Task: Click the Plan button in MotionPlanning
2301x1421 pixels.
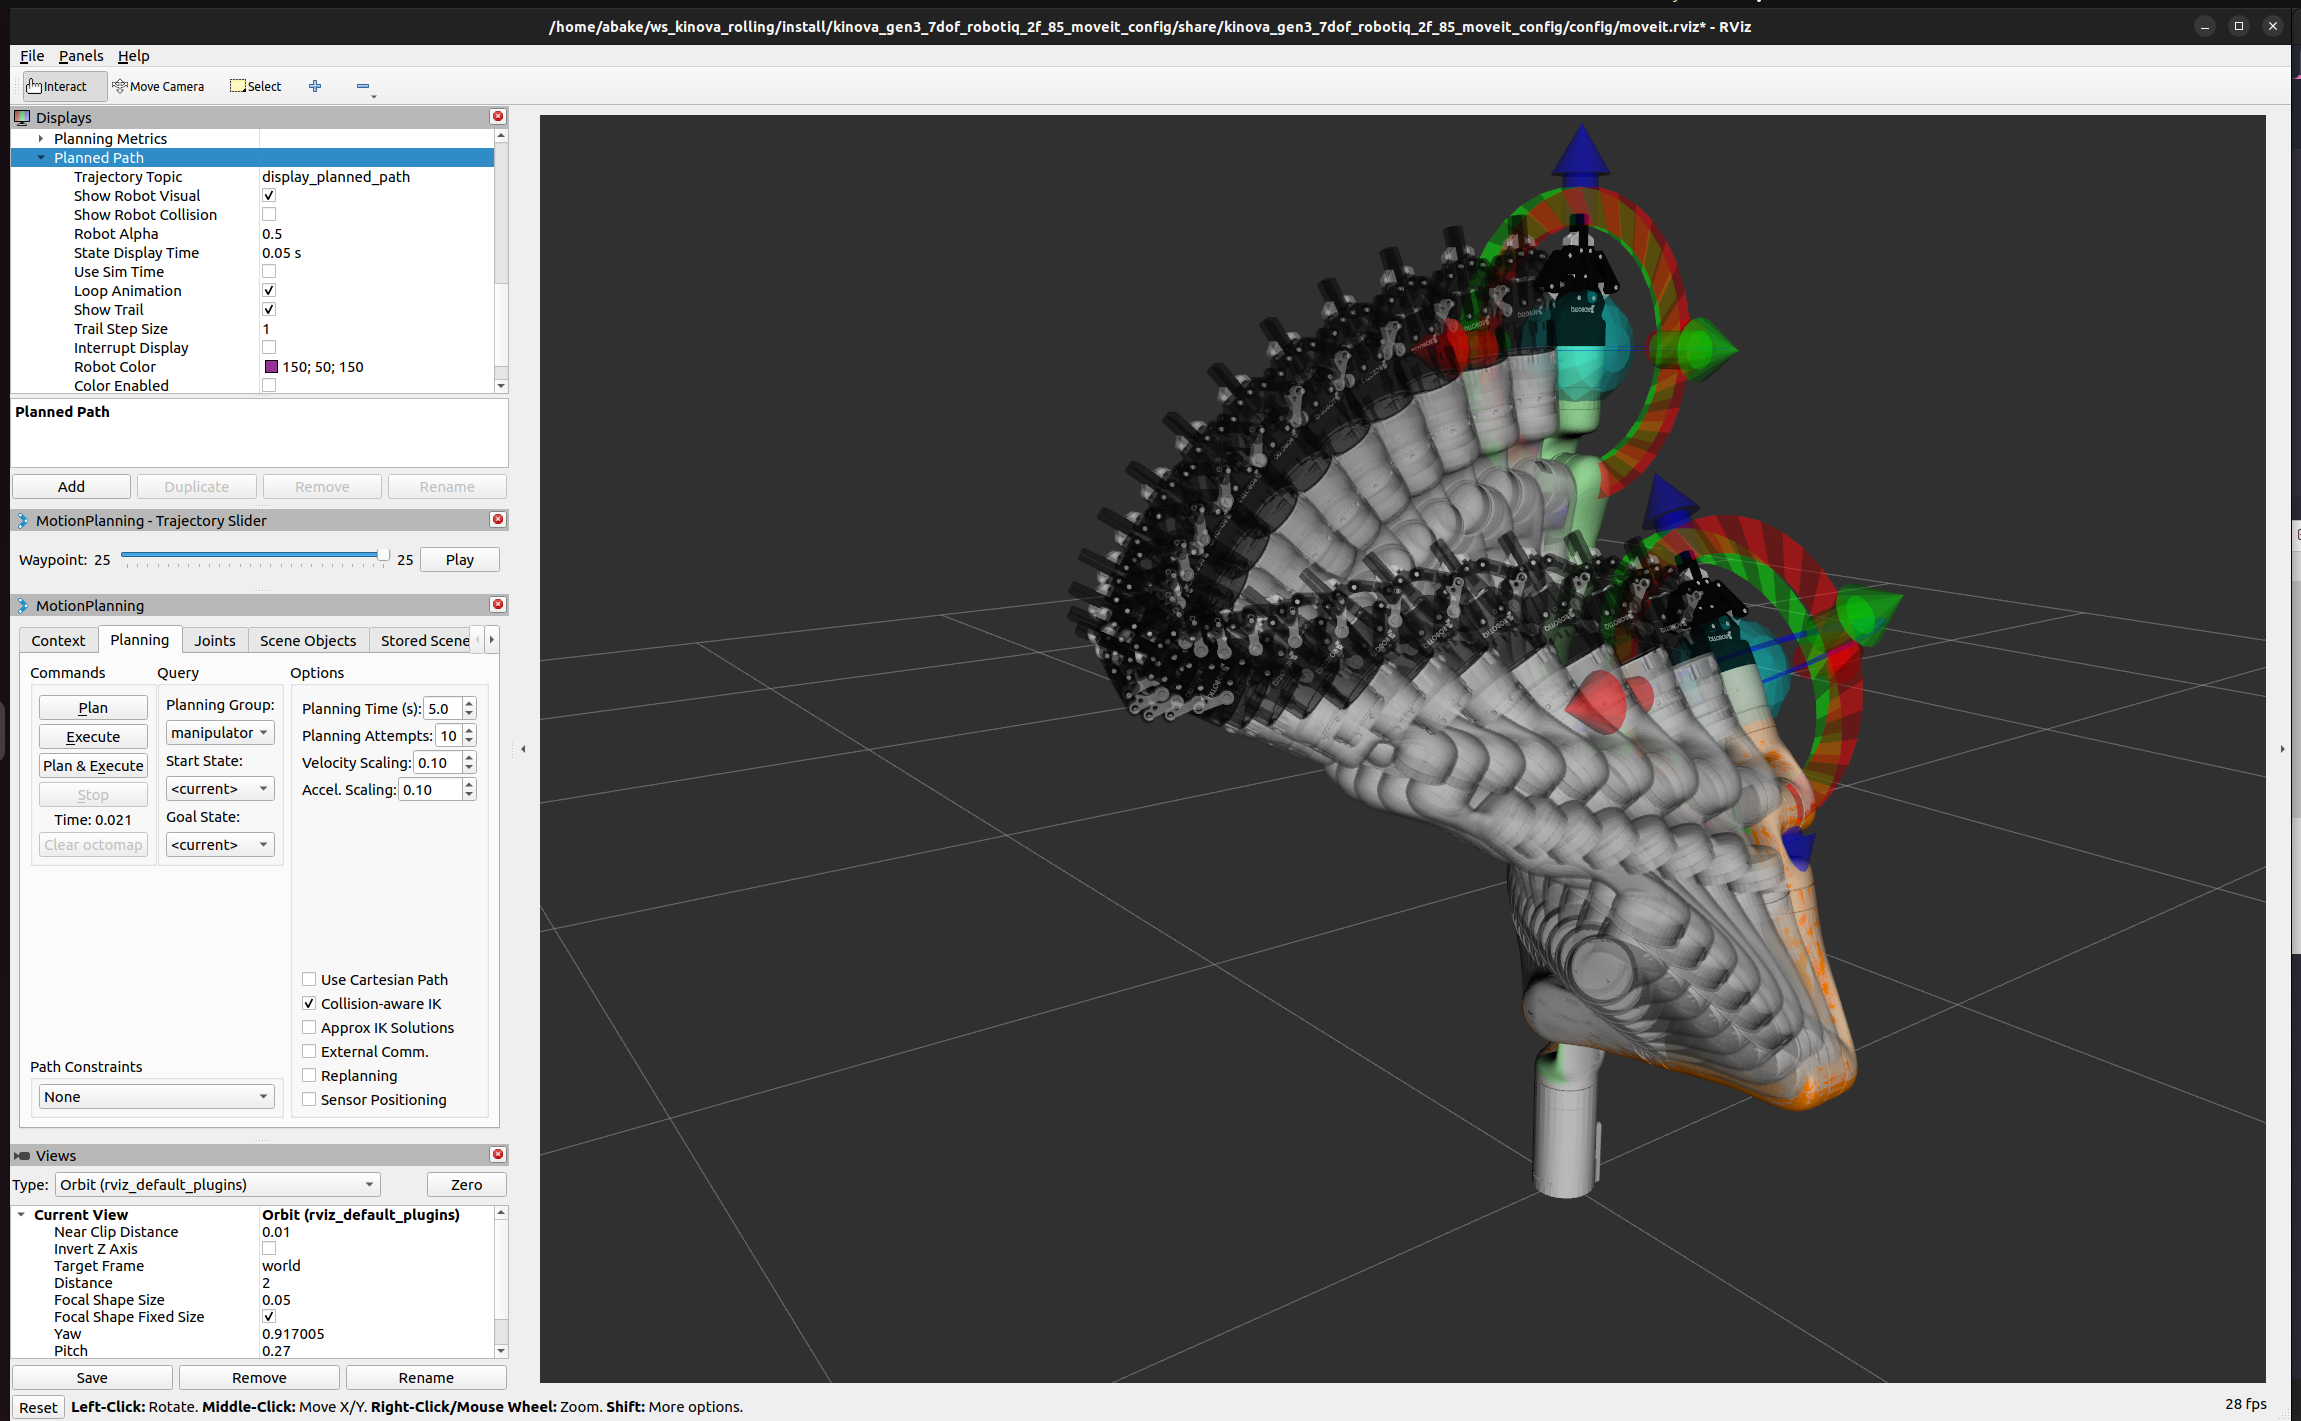Action: [92, 708]
